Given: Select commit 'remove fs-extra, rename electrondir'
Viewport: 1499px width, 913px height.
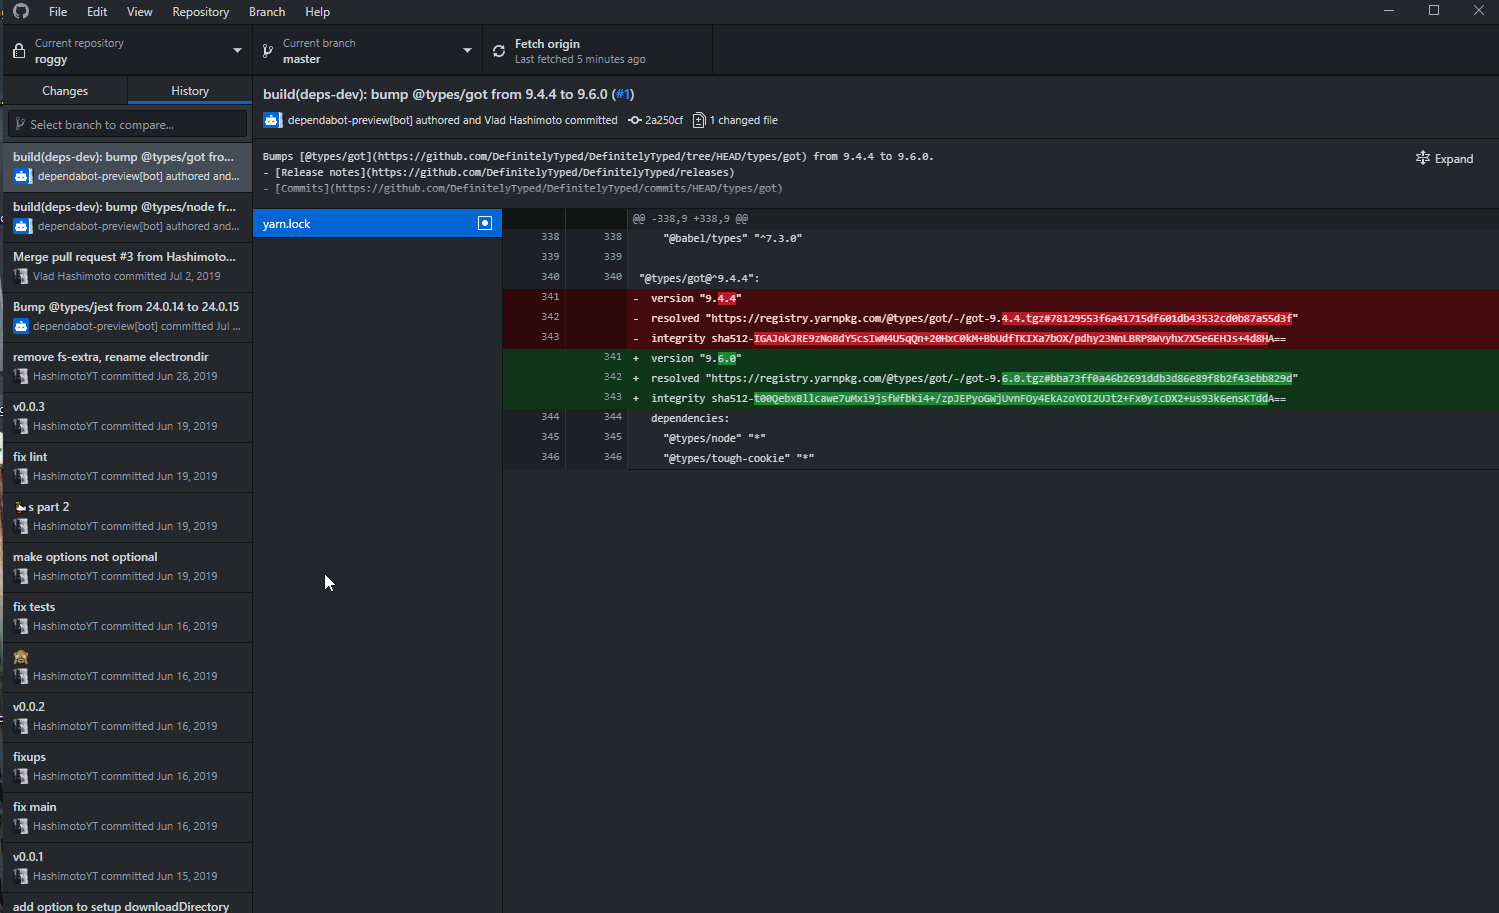Looking at the screenshot, I should click(127, 367).
